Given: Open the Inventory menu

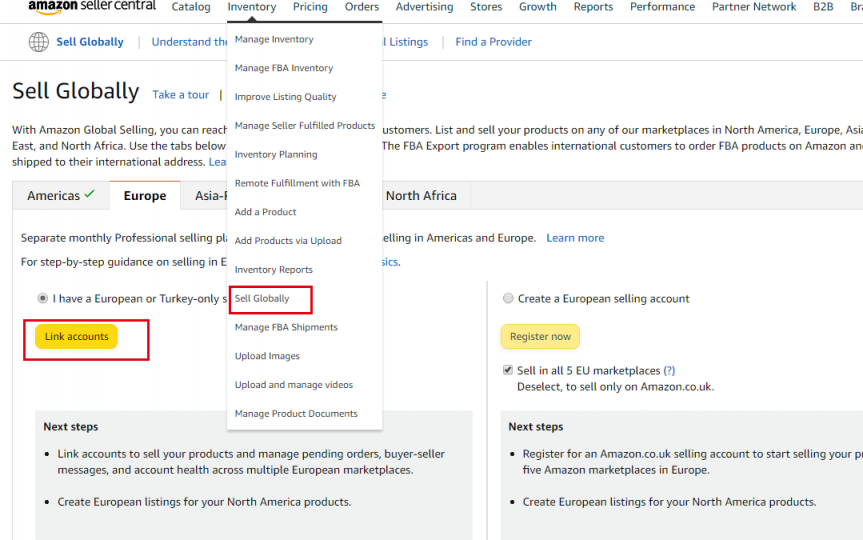Looking at the screenshot, I should [x=252, y=7].
